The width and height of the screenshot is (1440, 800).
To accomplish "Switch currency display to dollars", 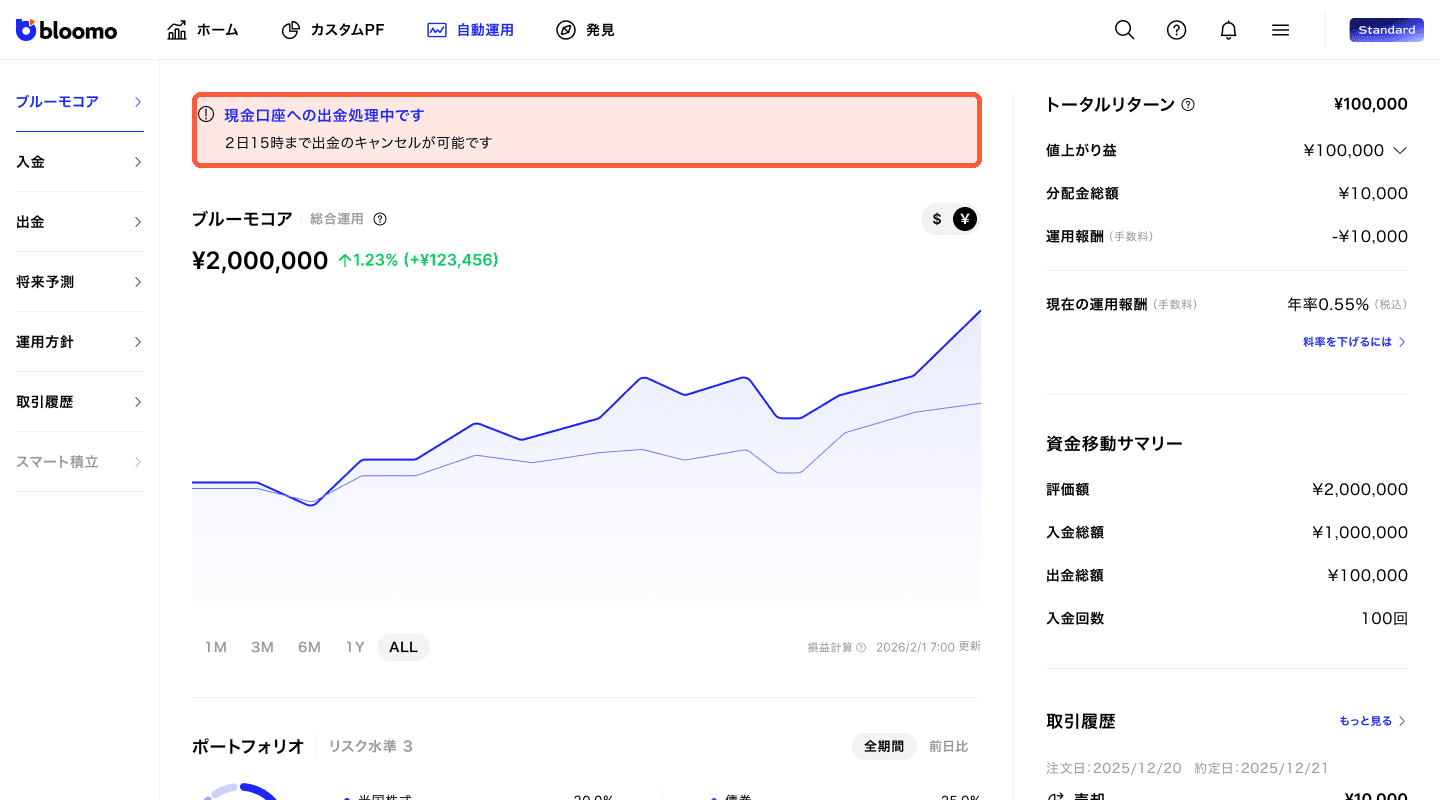I will 937,219.
